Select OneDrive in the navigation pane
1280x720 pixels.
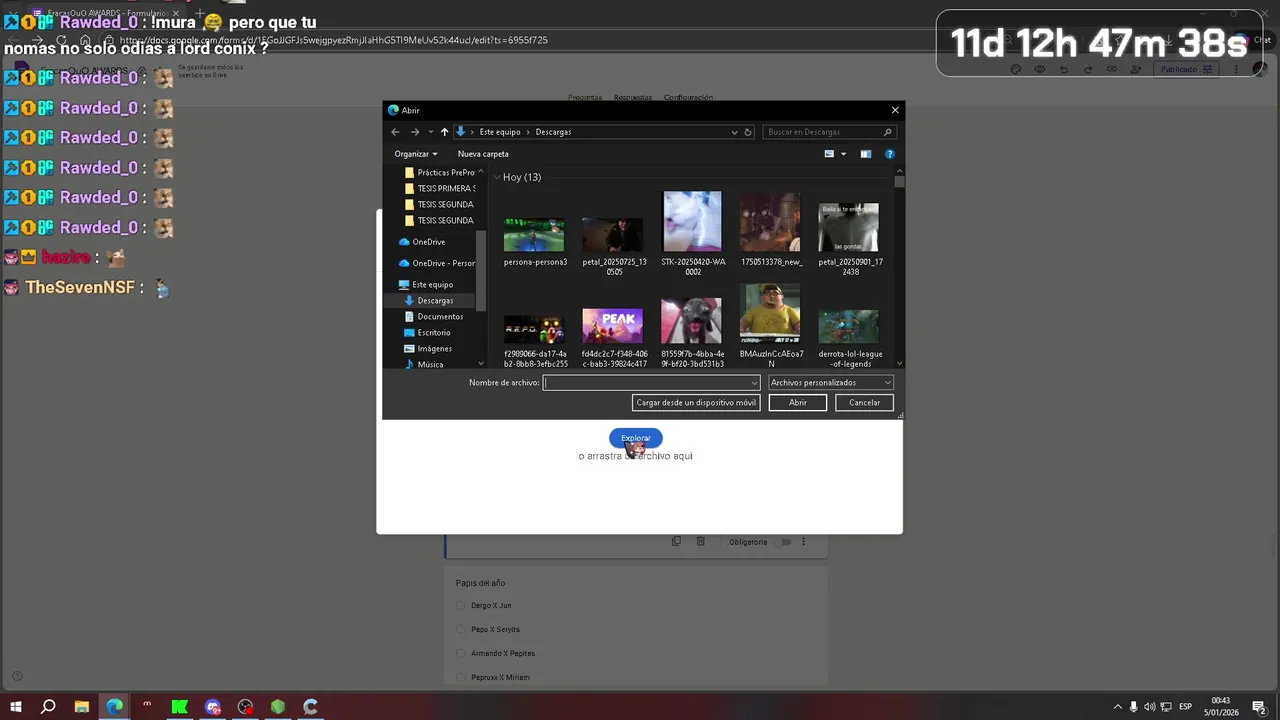click(x=422, y=242)
